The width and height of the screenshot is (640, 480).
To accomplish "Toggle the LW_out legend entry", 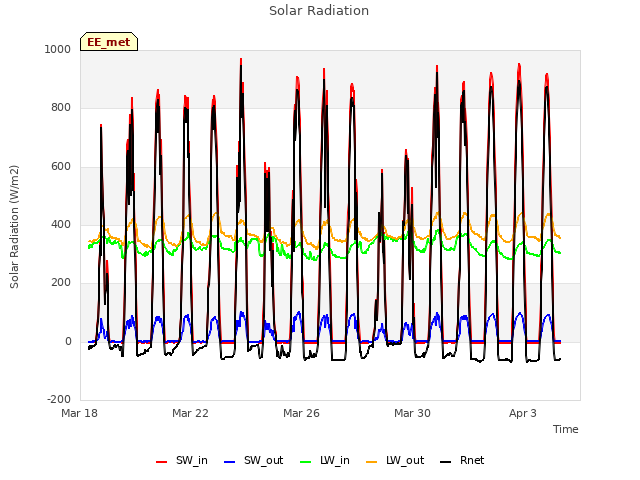I will pyautogui.click(x=395, y=460).
